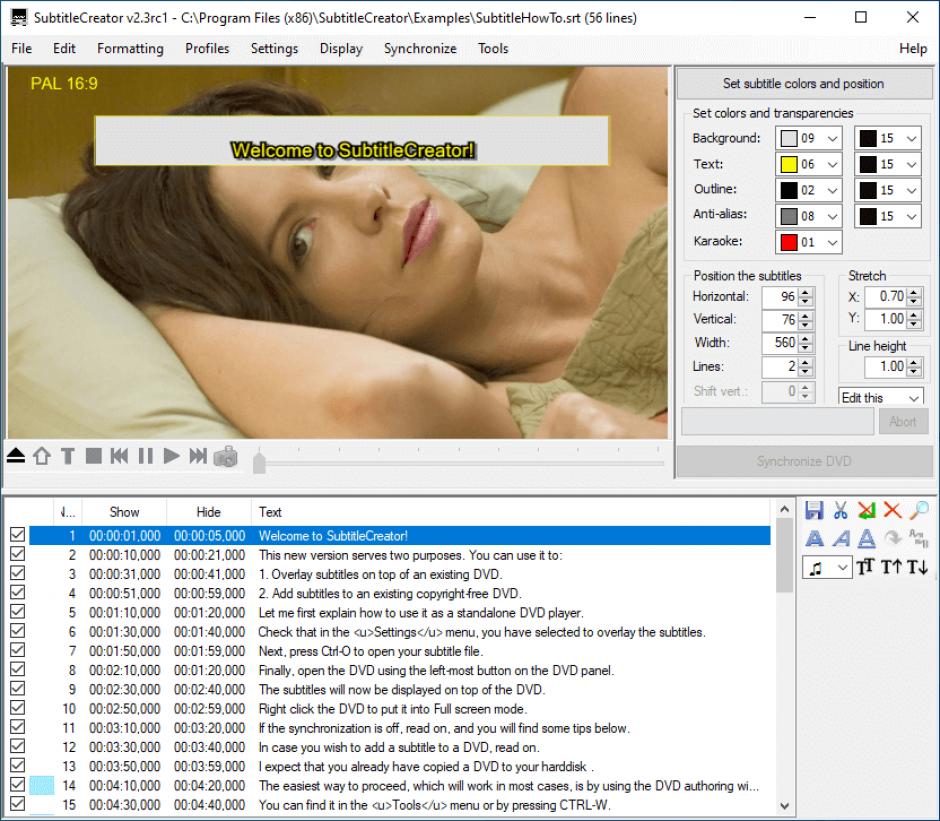Click the red X with green arrow icon

[866, 510]
